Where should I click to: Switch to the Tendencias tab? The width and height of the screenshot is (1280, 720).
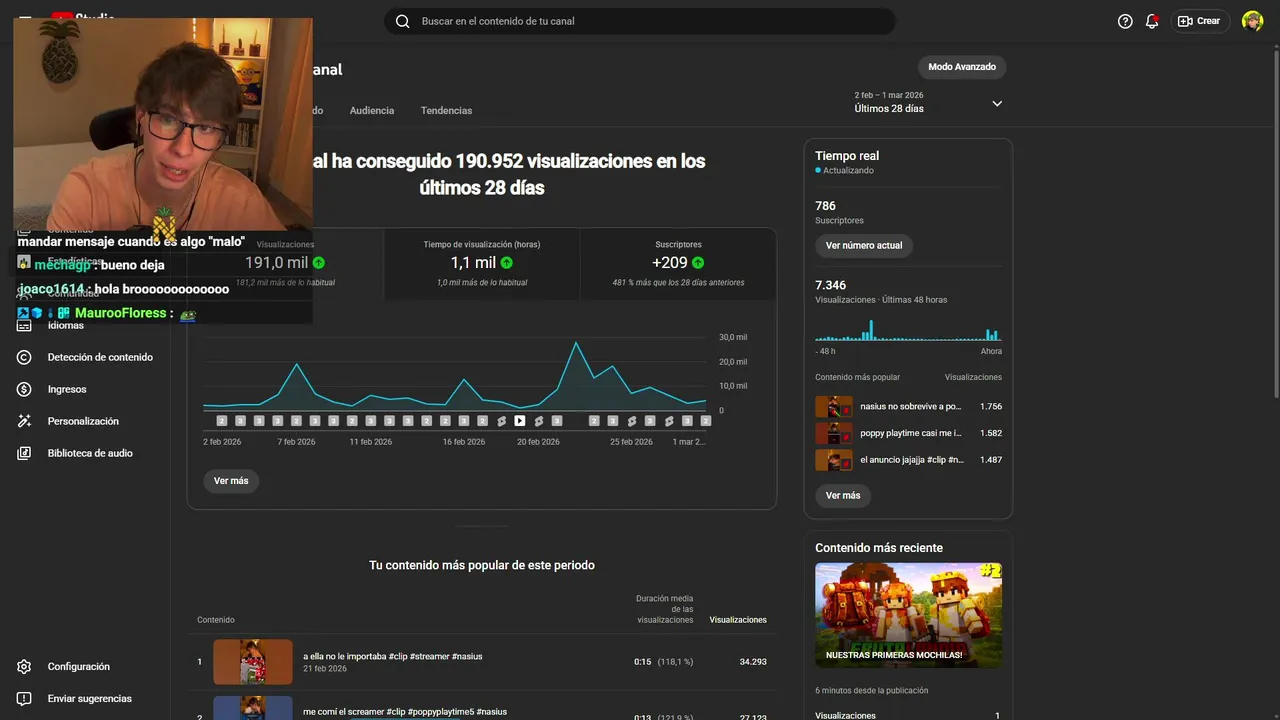(446, 110)
